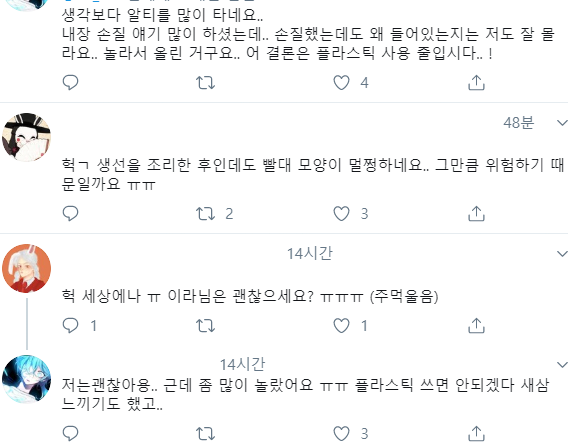Reply to the 저는괜찮아용 tweet
Viewport: 568px width, 448px height.
[x=70, y=433]
